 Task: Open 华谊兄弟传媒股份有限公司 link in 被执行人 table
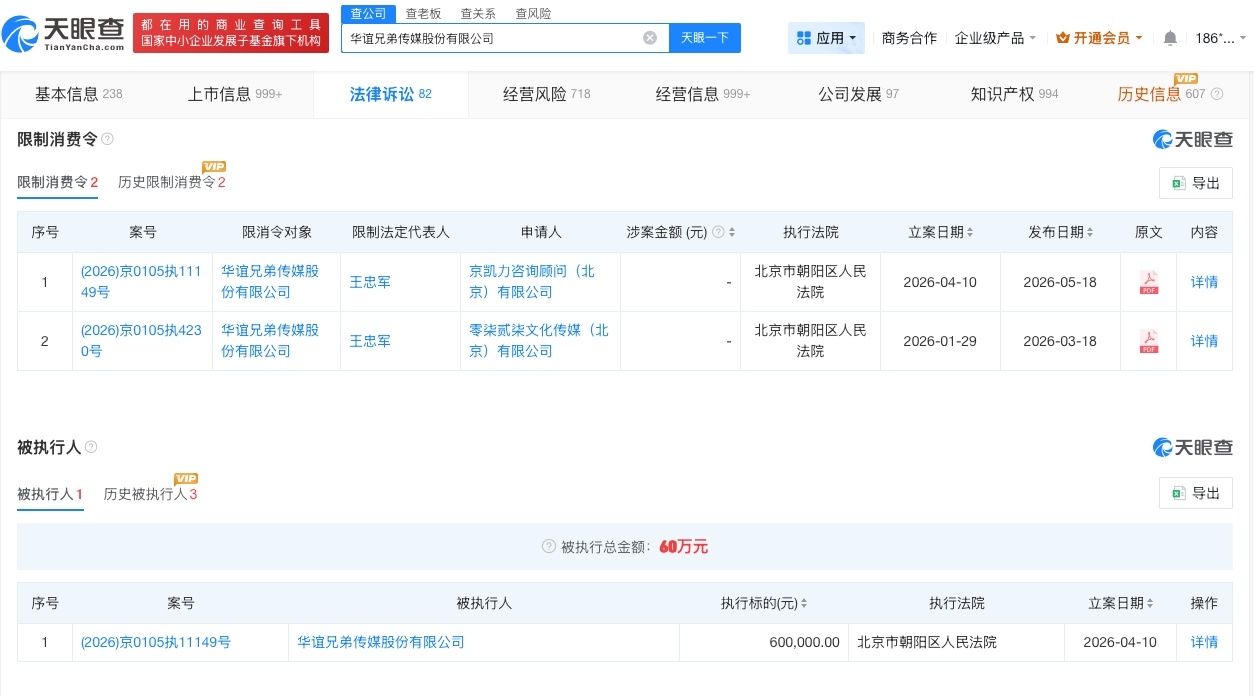click(x=381, y=642)
